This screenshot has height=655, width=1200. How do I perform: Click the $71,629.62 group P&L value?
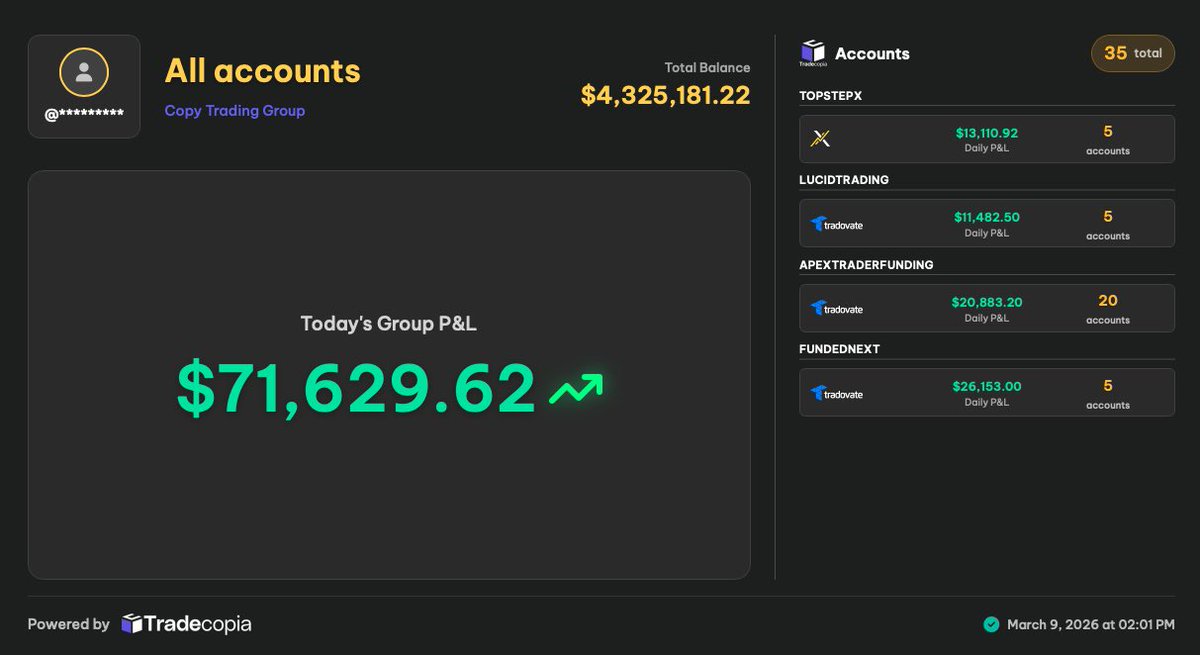point(357,388)
